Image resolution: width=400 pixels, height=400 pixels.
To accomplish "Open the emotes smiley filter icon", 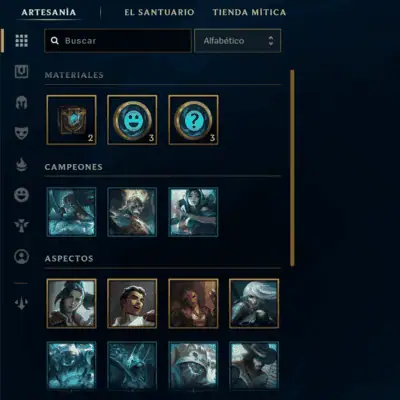I will [22, 195].
